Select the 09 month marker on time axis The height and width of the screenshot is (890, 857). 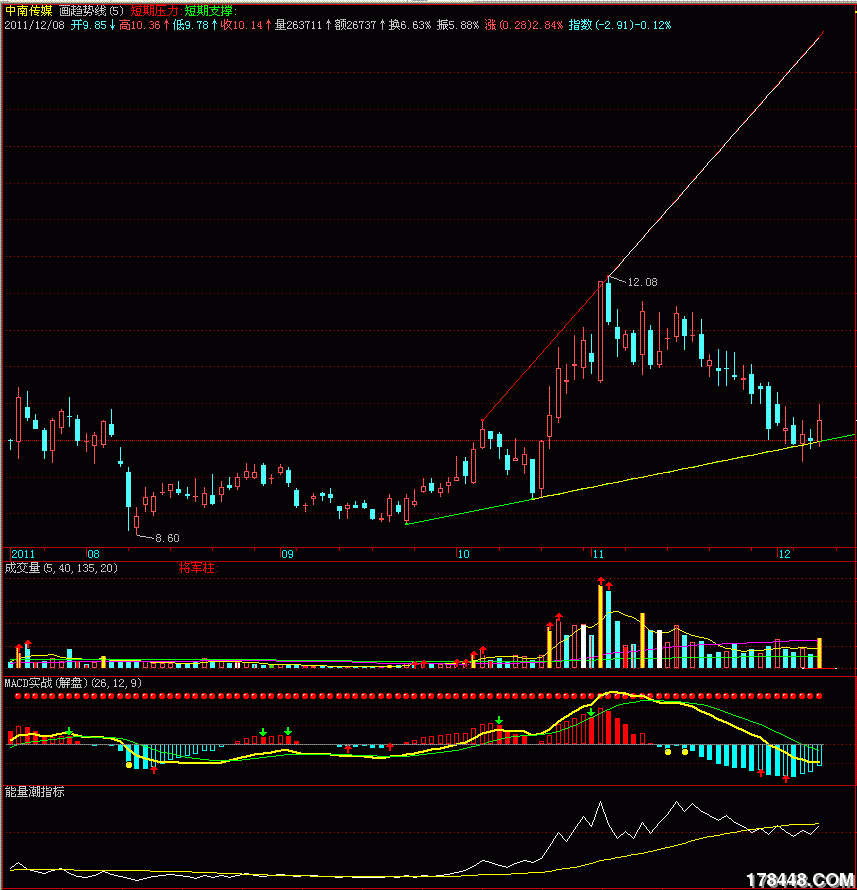pos(287,554)
